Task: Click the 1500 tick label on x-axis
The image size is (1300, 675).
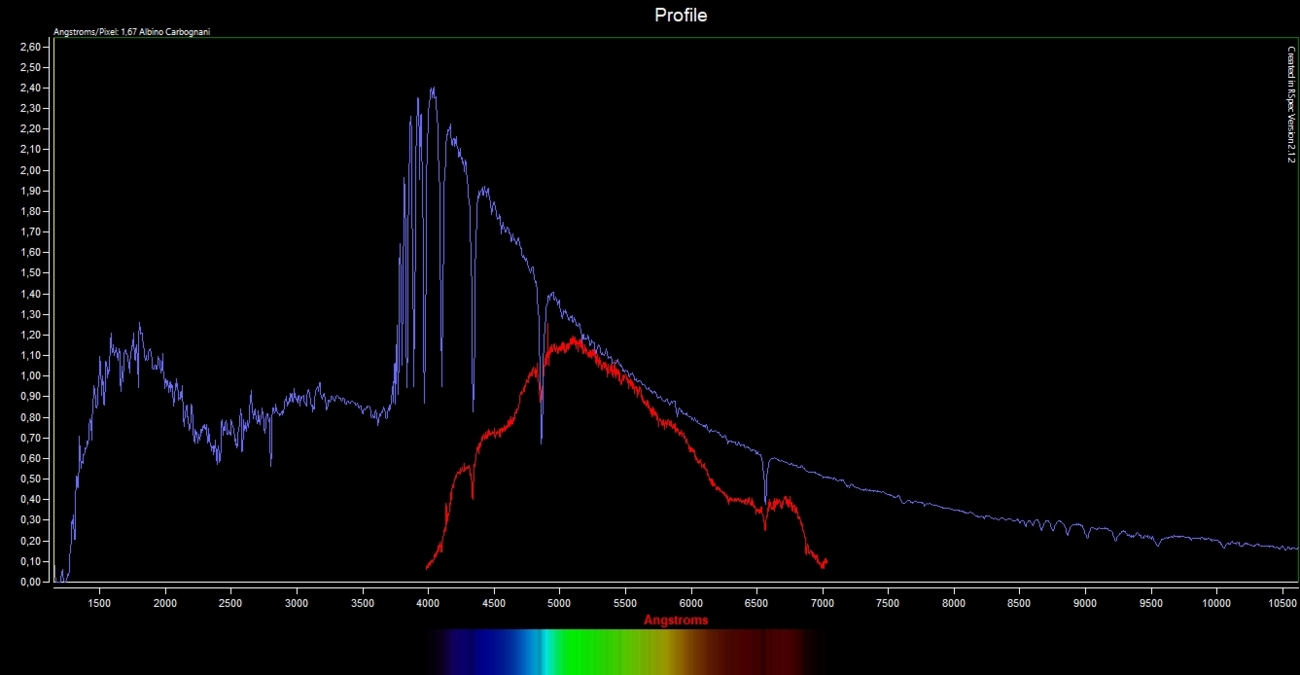Action: point(99,602)
